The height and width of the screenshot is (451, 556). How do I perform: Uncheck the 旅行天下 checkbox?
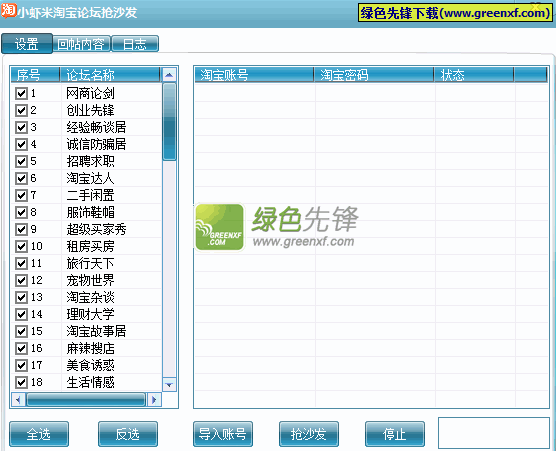(21, 264)
